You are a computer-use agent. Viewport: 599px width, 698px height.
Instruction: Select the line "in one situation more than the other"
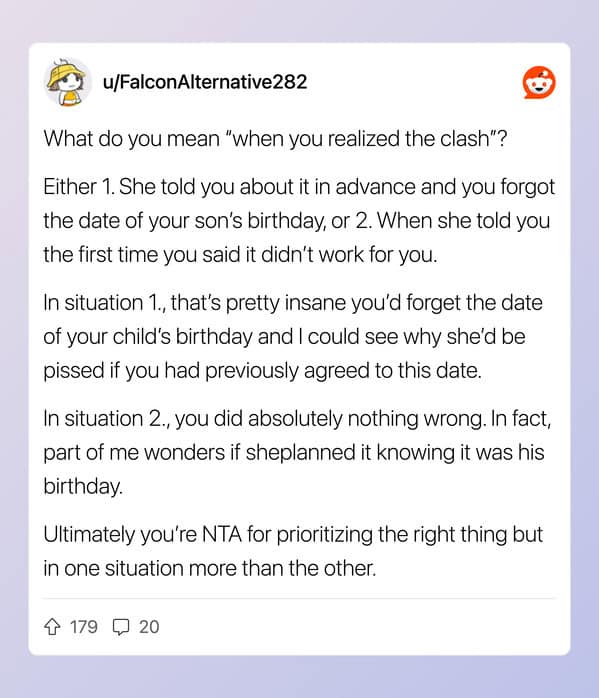click(x=210, y=568)
